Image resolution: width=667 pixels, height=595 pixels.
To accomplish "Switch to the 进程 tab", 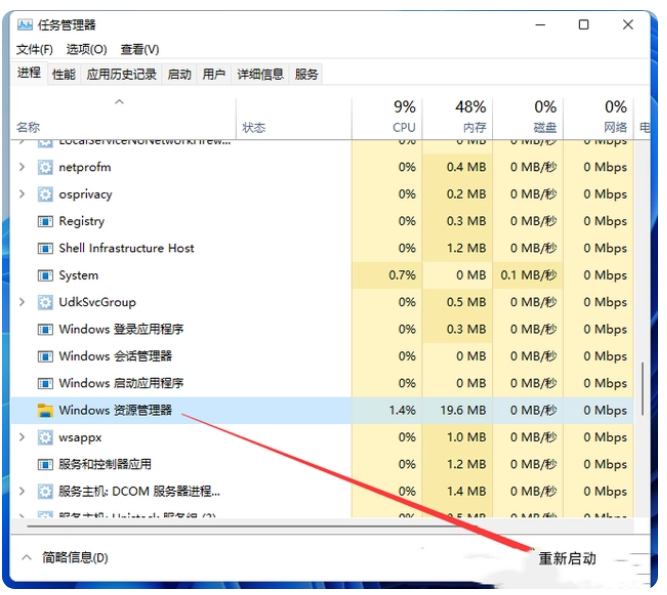I will click(x=29, y=73).
